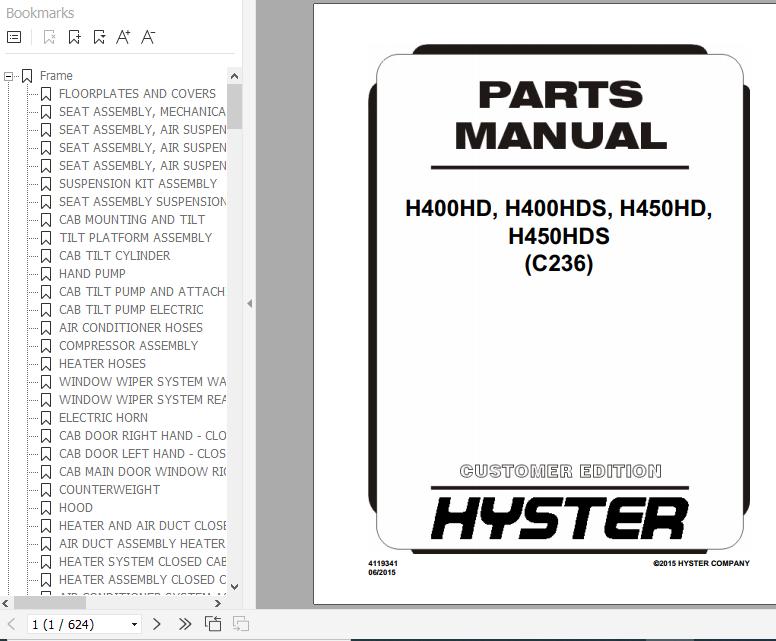This screenshot has width=776, height=641.
Task: Open CAB MOUNTING AND TILT bookmark
Action: point(132,220)
